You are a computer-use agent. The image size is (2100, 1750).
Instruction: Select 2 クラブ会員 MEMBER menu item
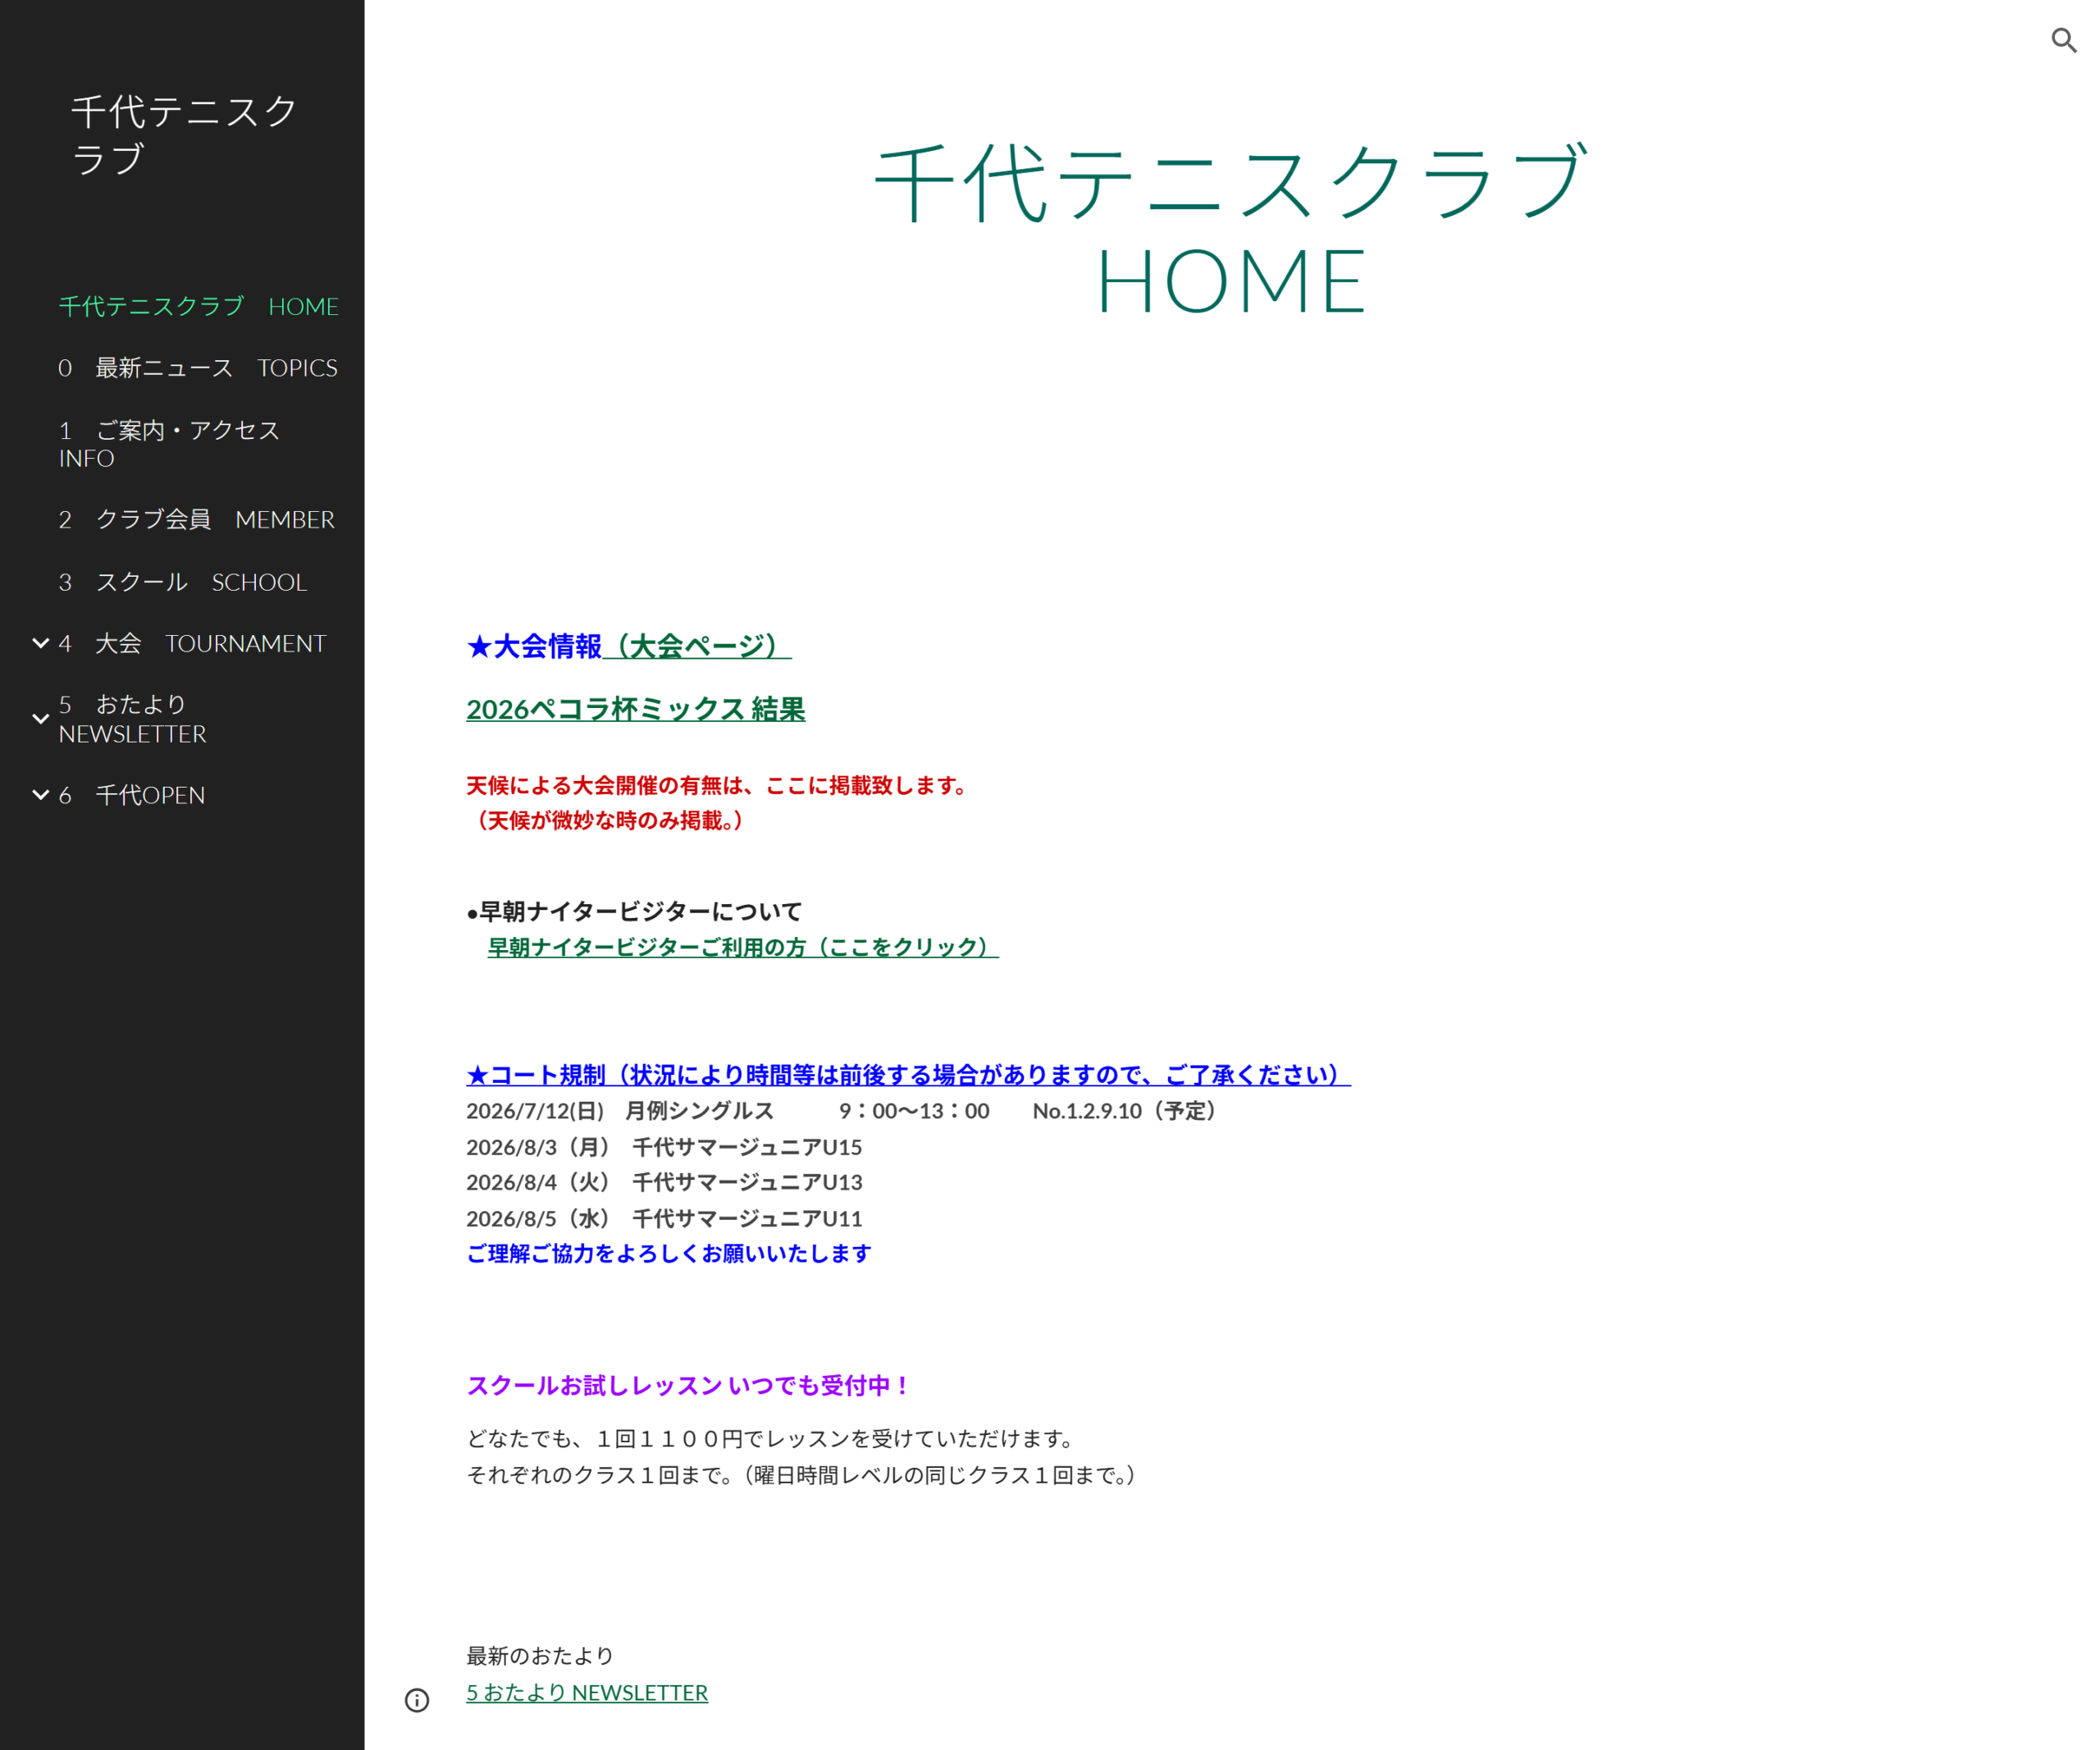pyautogui.click(x=196, y=520)
